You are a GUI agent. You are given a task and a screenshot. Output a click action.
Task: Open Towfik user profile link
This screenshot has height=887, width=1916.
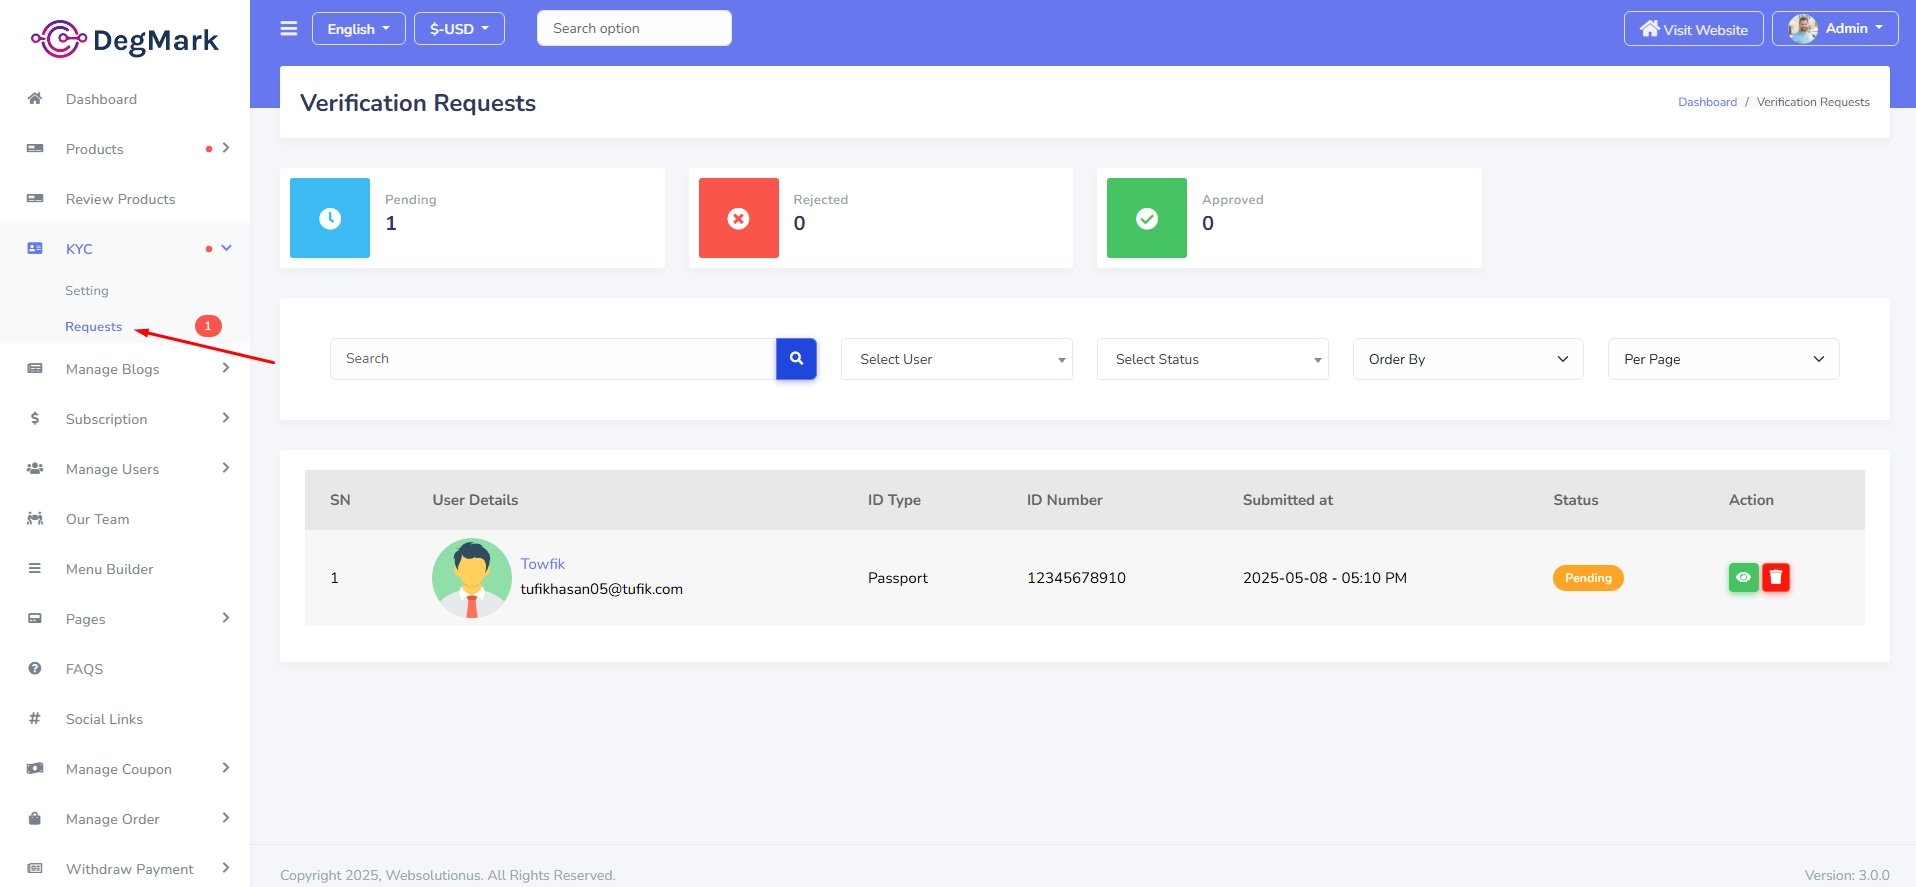(542, 564)
